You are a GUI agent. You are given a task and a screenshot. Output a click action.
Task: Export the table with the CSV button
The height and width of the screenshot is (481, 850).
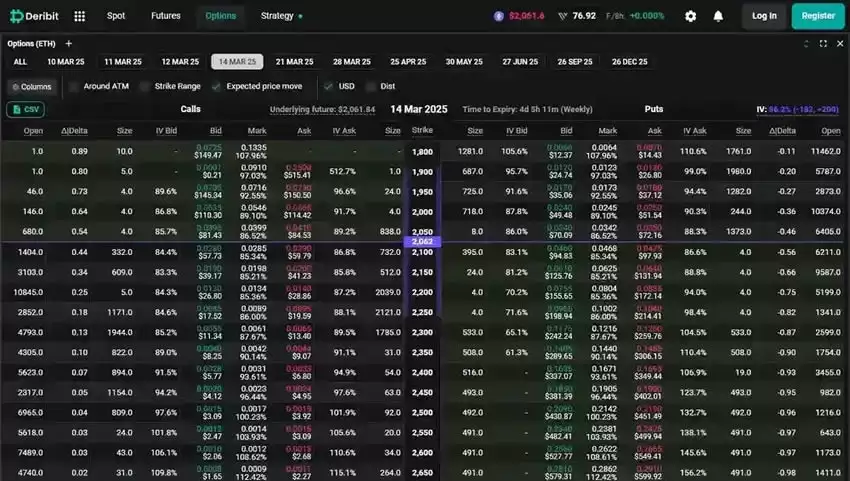[x=25, y=109]
